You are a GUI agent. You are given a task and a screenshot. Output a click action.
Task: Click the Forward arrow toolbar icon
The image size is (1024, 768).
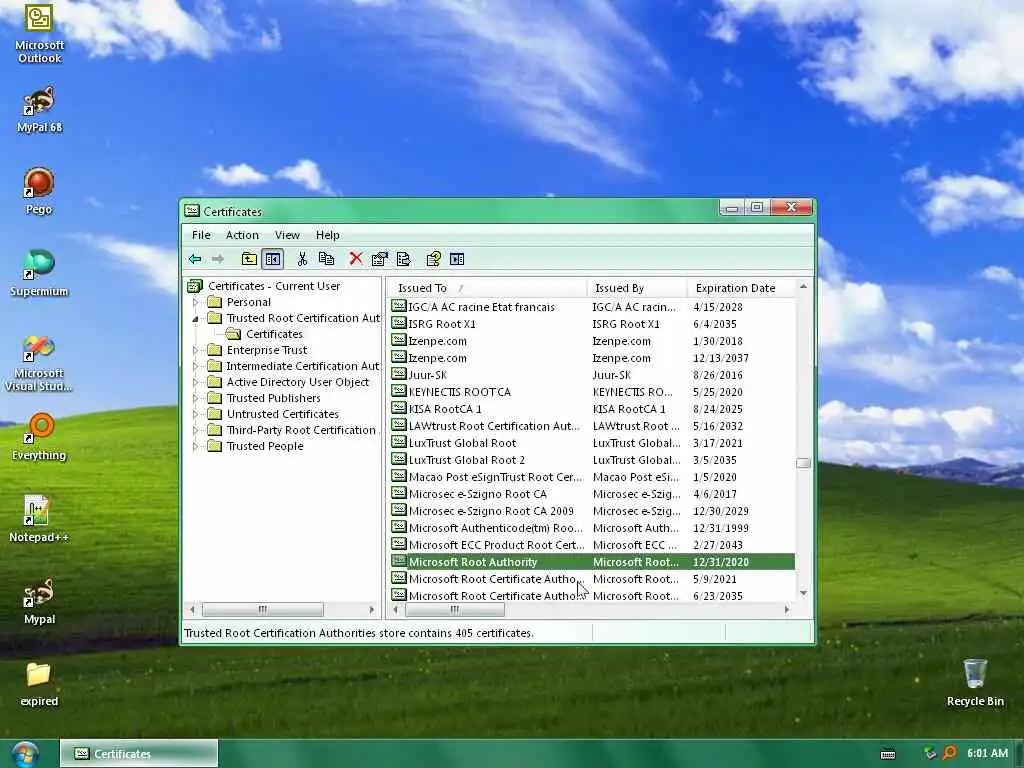click(218, 259)
